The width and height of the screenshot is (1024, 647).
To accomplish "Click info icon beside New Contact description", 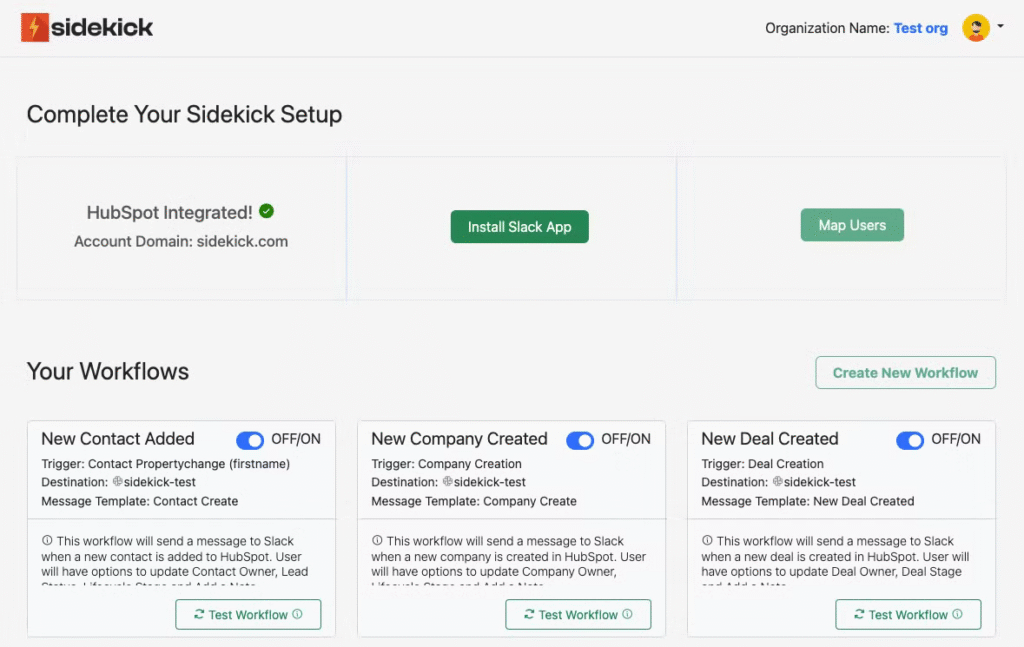I will (x=47, y=541).
